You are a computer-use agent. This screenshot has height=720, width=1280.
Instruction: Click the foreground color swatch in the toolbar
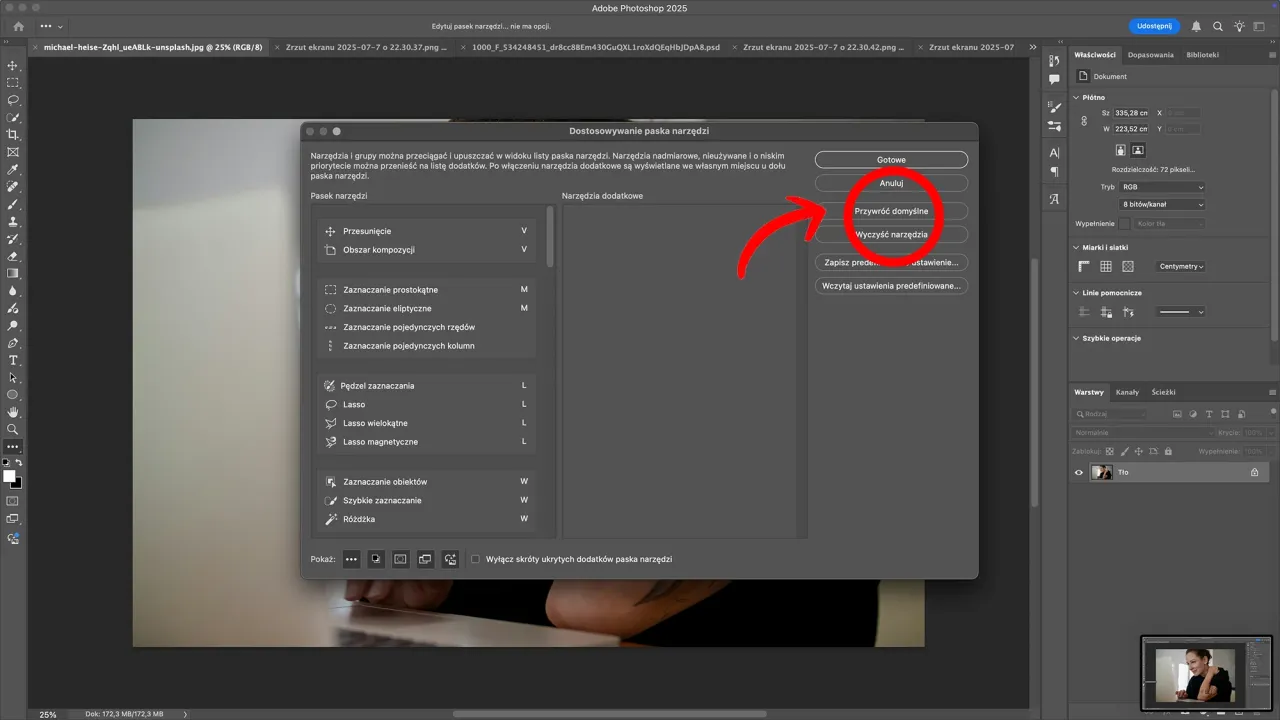10,478
